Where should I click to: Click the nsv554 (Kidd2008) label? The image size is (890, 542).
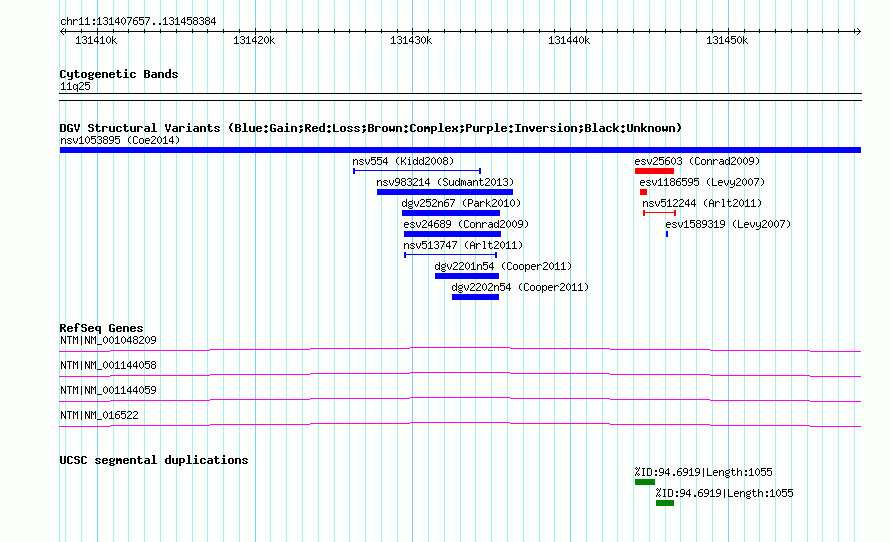click(403, 161)
